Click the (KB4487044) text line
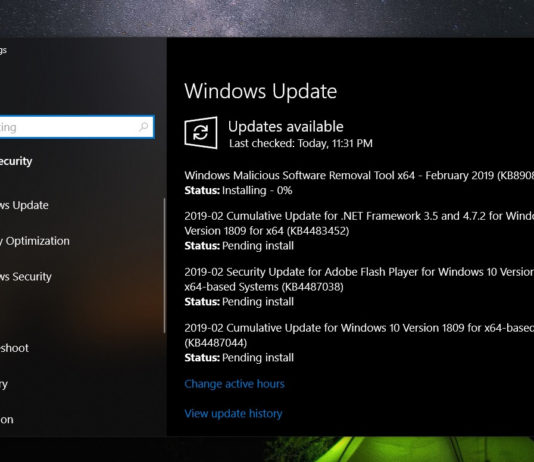Image resolution: width=534 pixels, height=462 pixels. pyautogui.click(x=216, y=342)
